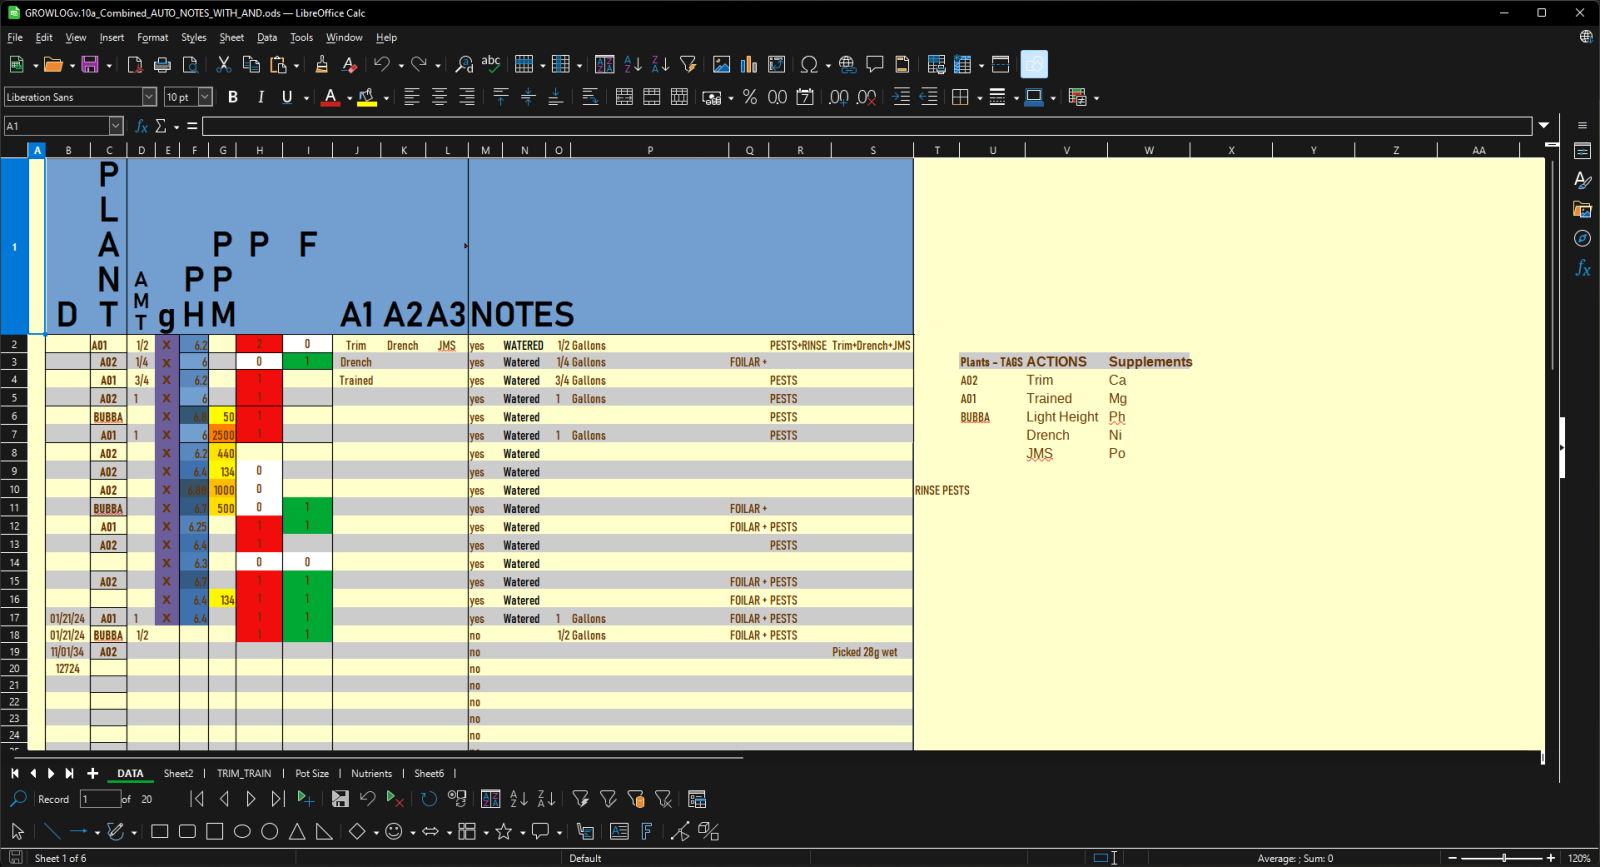1600x867 pixels.
Task: Click the Print icon in toolbar
Action: 162,65
